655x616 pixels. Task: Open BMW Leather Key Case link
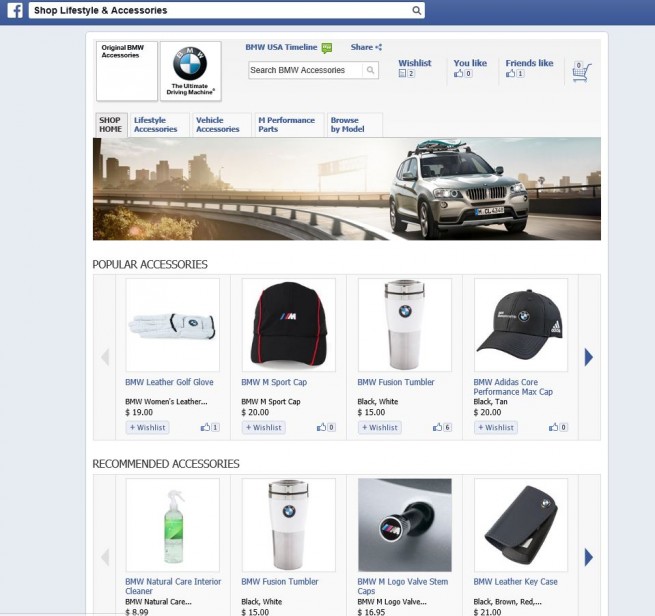click(515, 582)
